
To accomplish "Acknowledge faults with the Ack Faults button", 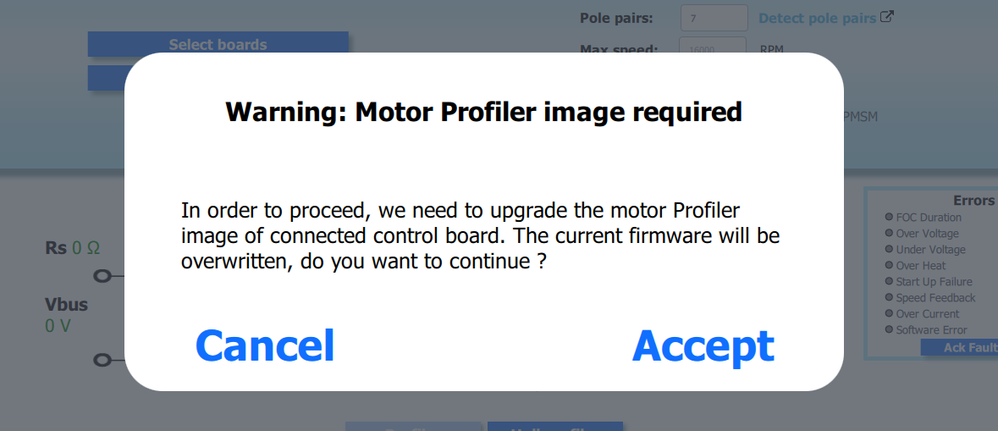I will pos(959,348).
